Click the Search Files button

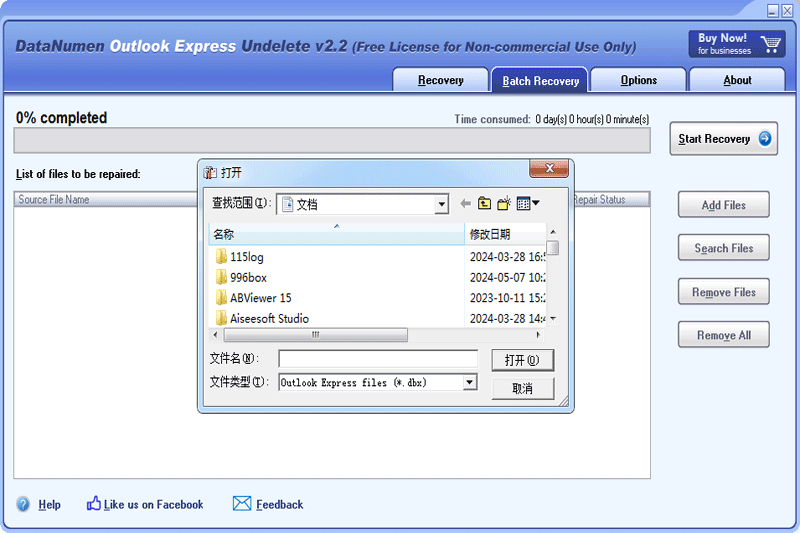(x=723, y=248)
